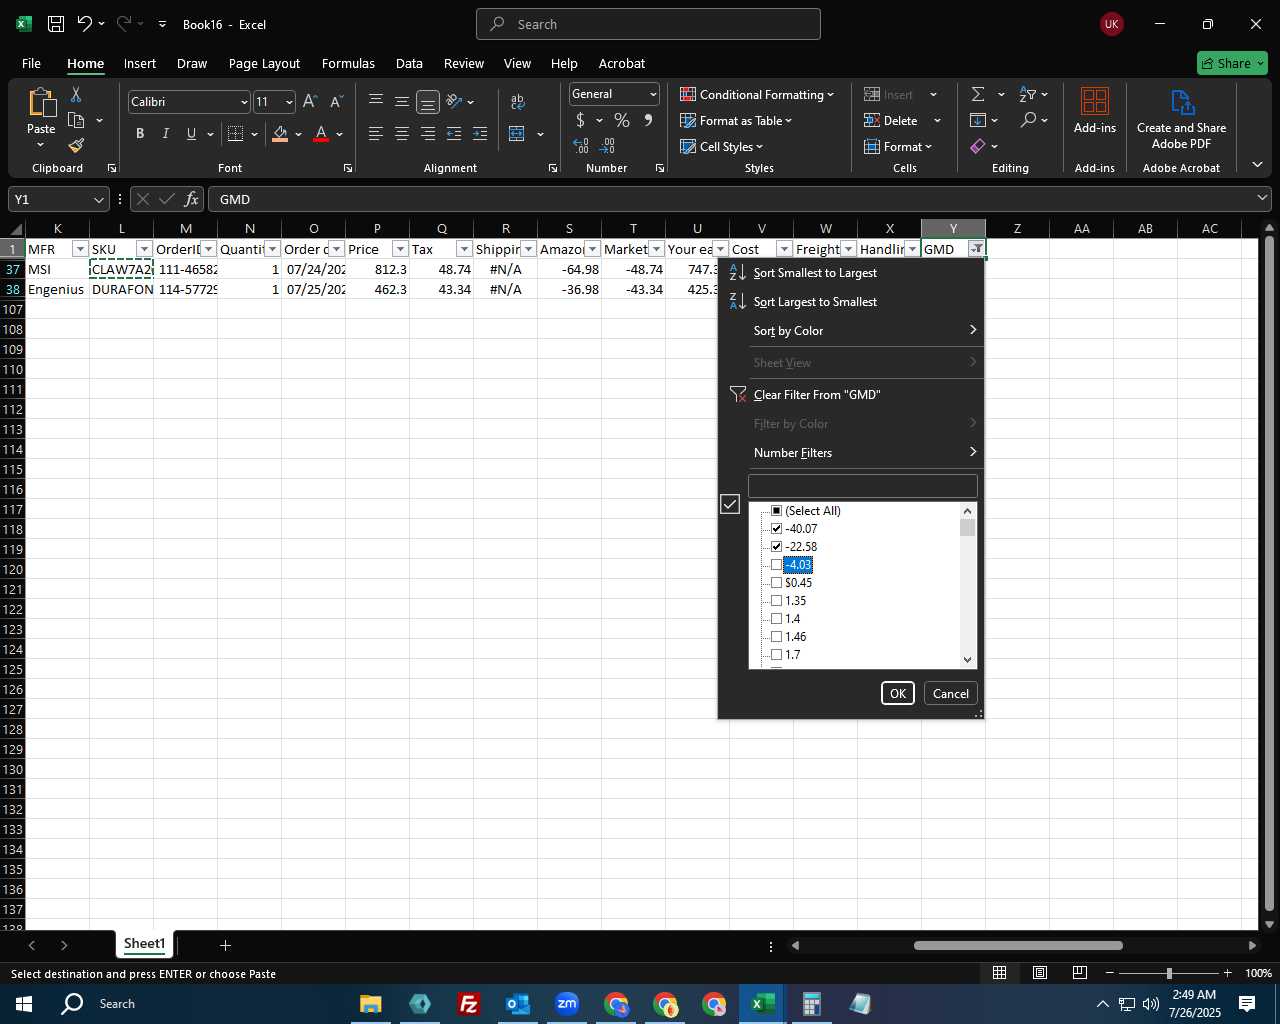Uncheck the -40.07 filter value
The height and width of the screenshot is (1024, 1280).
pos(776,529)
